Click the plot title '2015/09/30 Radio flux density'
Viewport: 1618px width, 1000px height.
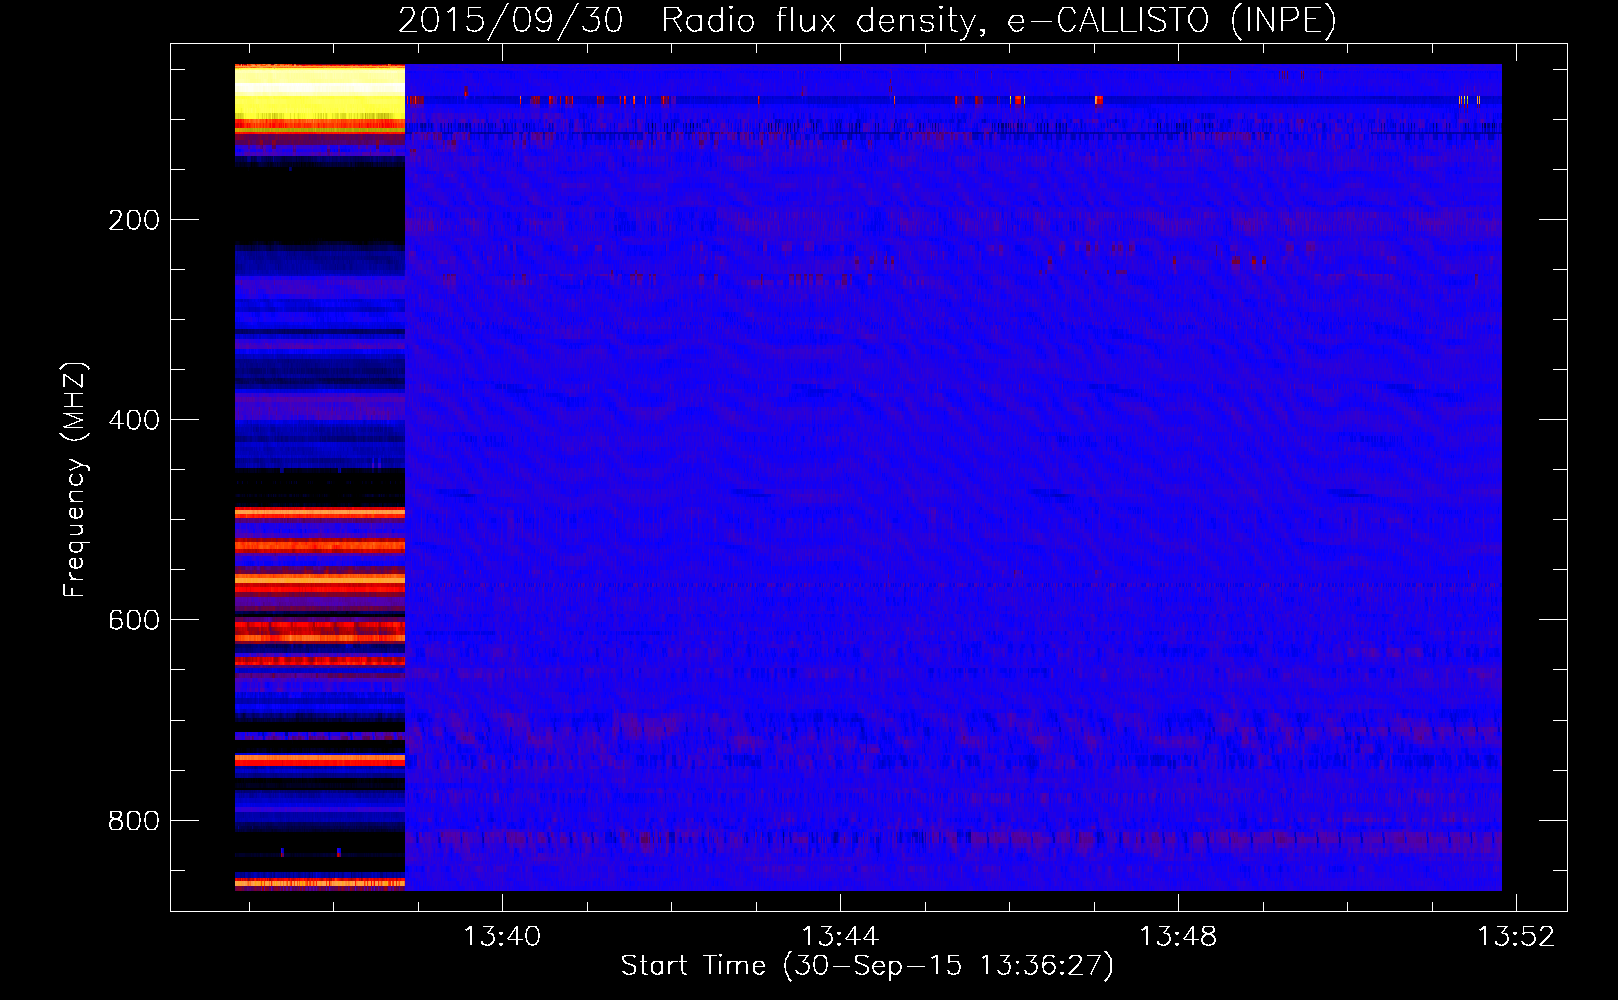tap(867, 21)
